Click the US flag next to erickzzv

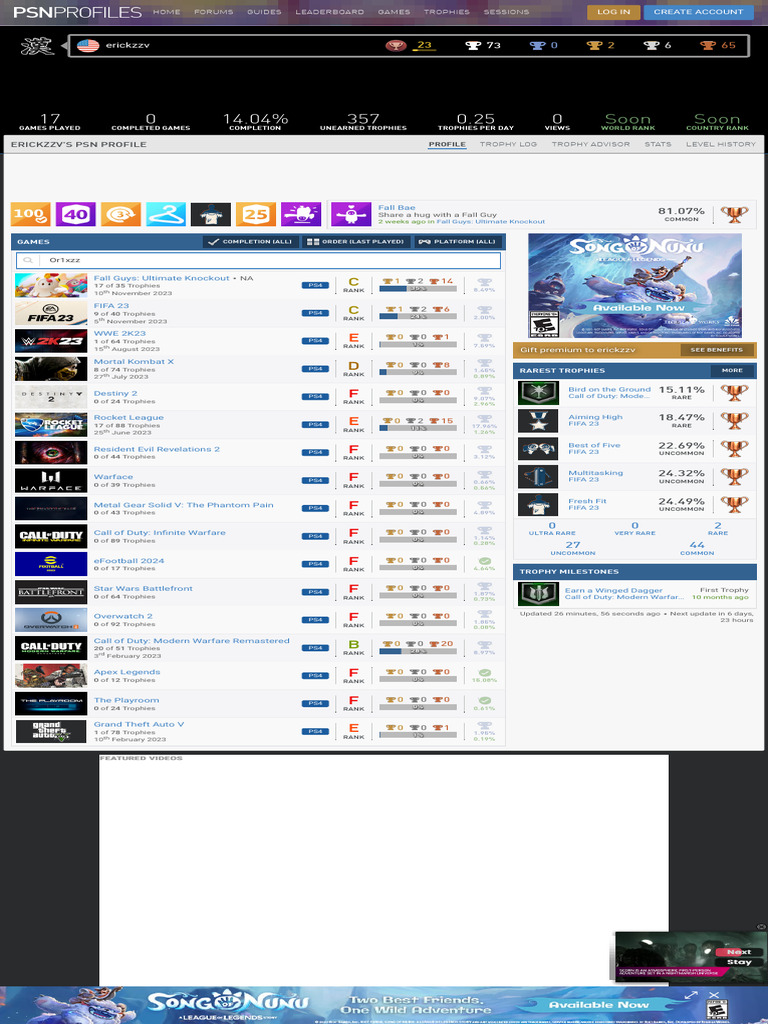pyautogui.click(x=88, y=45)
